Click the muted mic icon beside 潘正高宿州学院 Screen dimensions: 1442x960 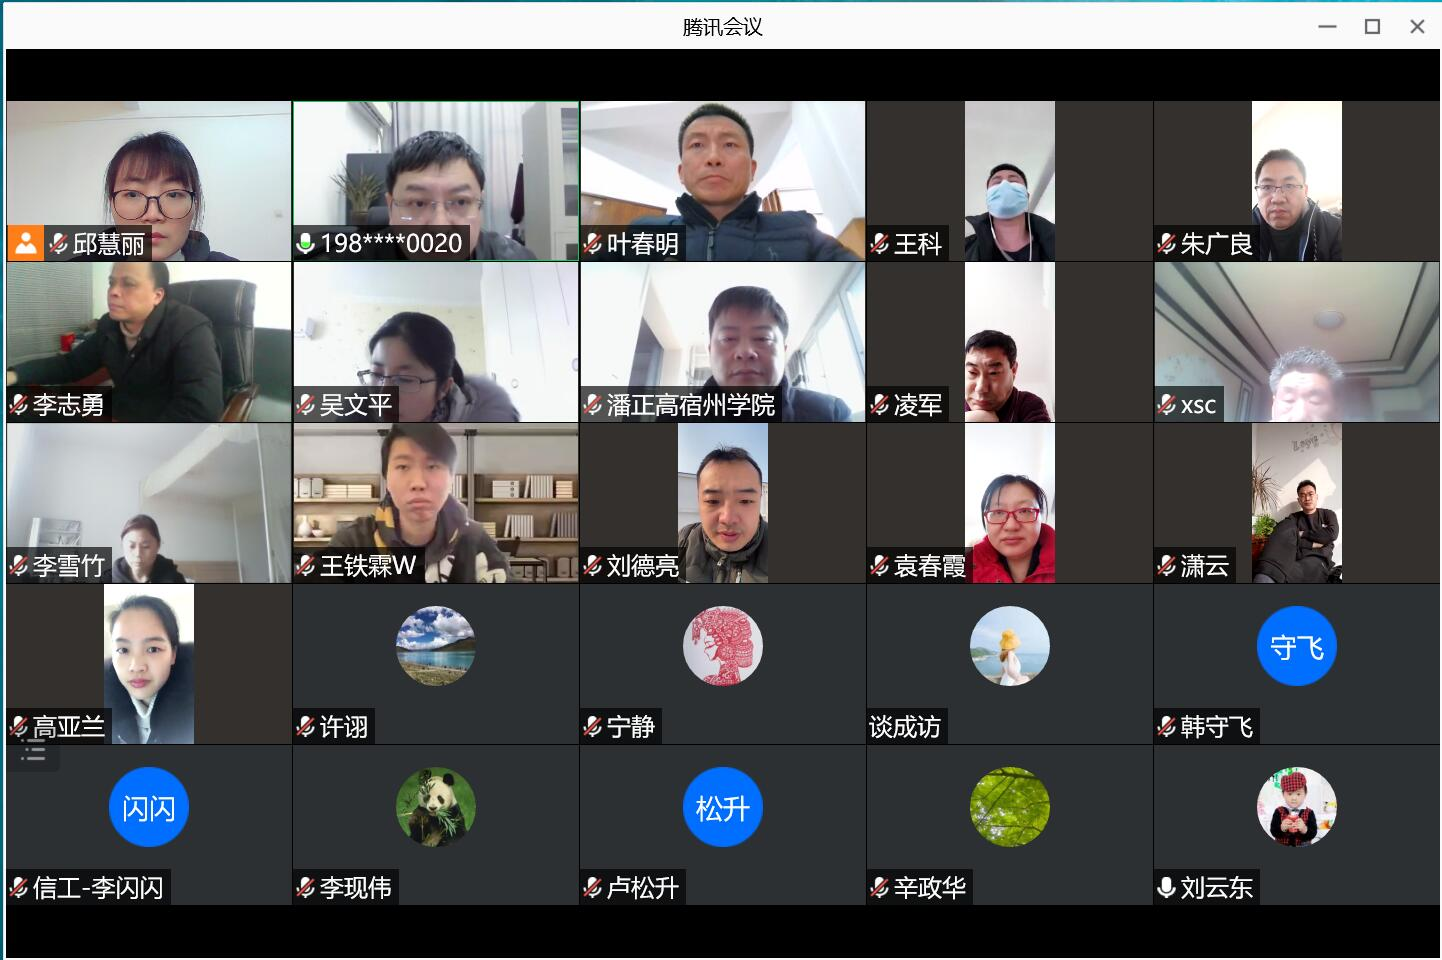[593, 405]
